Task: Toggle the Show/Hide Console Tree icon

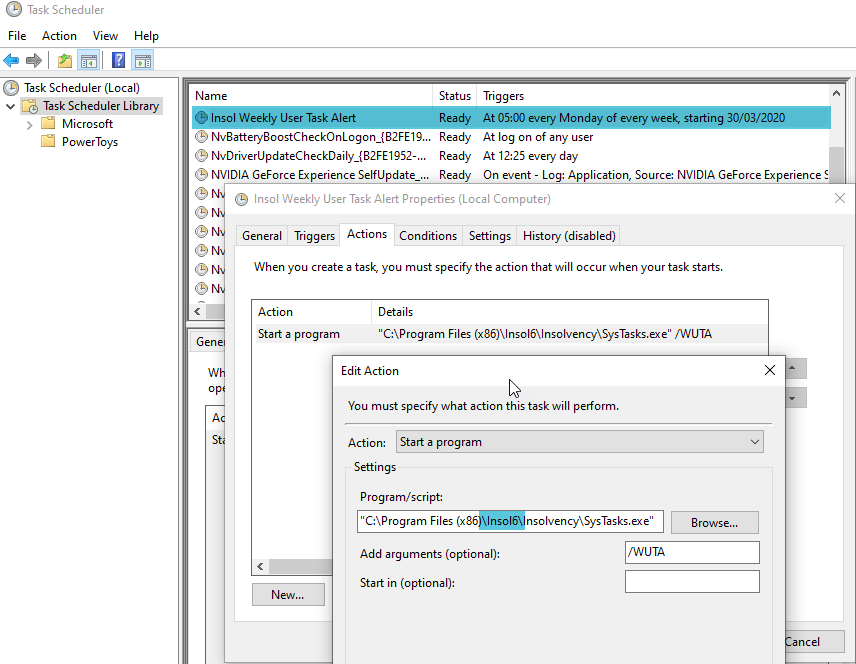Action: (89, 60)
